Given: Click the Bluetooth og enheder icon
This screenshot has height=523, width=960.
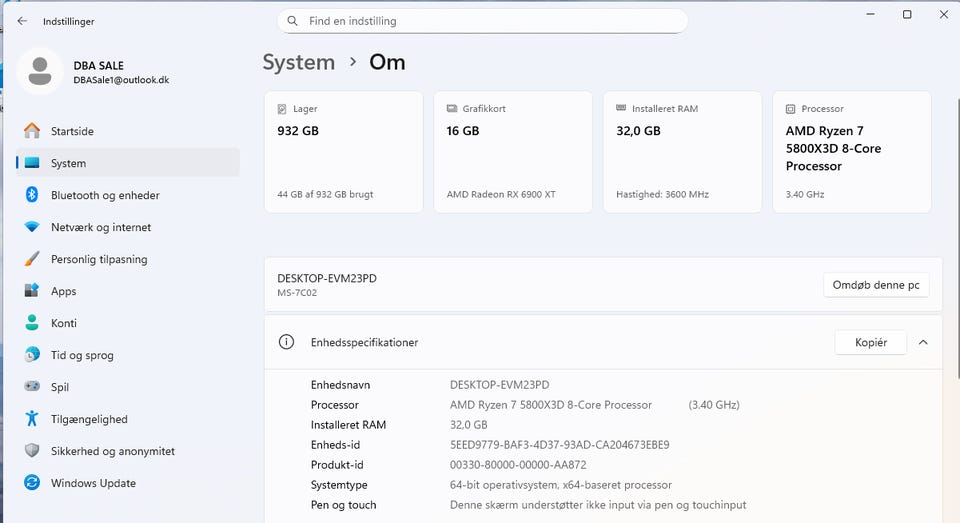Looking at the screenshot, I should (32, 195).
